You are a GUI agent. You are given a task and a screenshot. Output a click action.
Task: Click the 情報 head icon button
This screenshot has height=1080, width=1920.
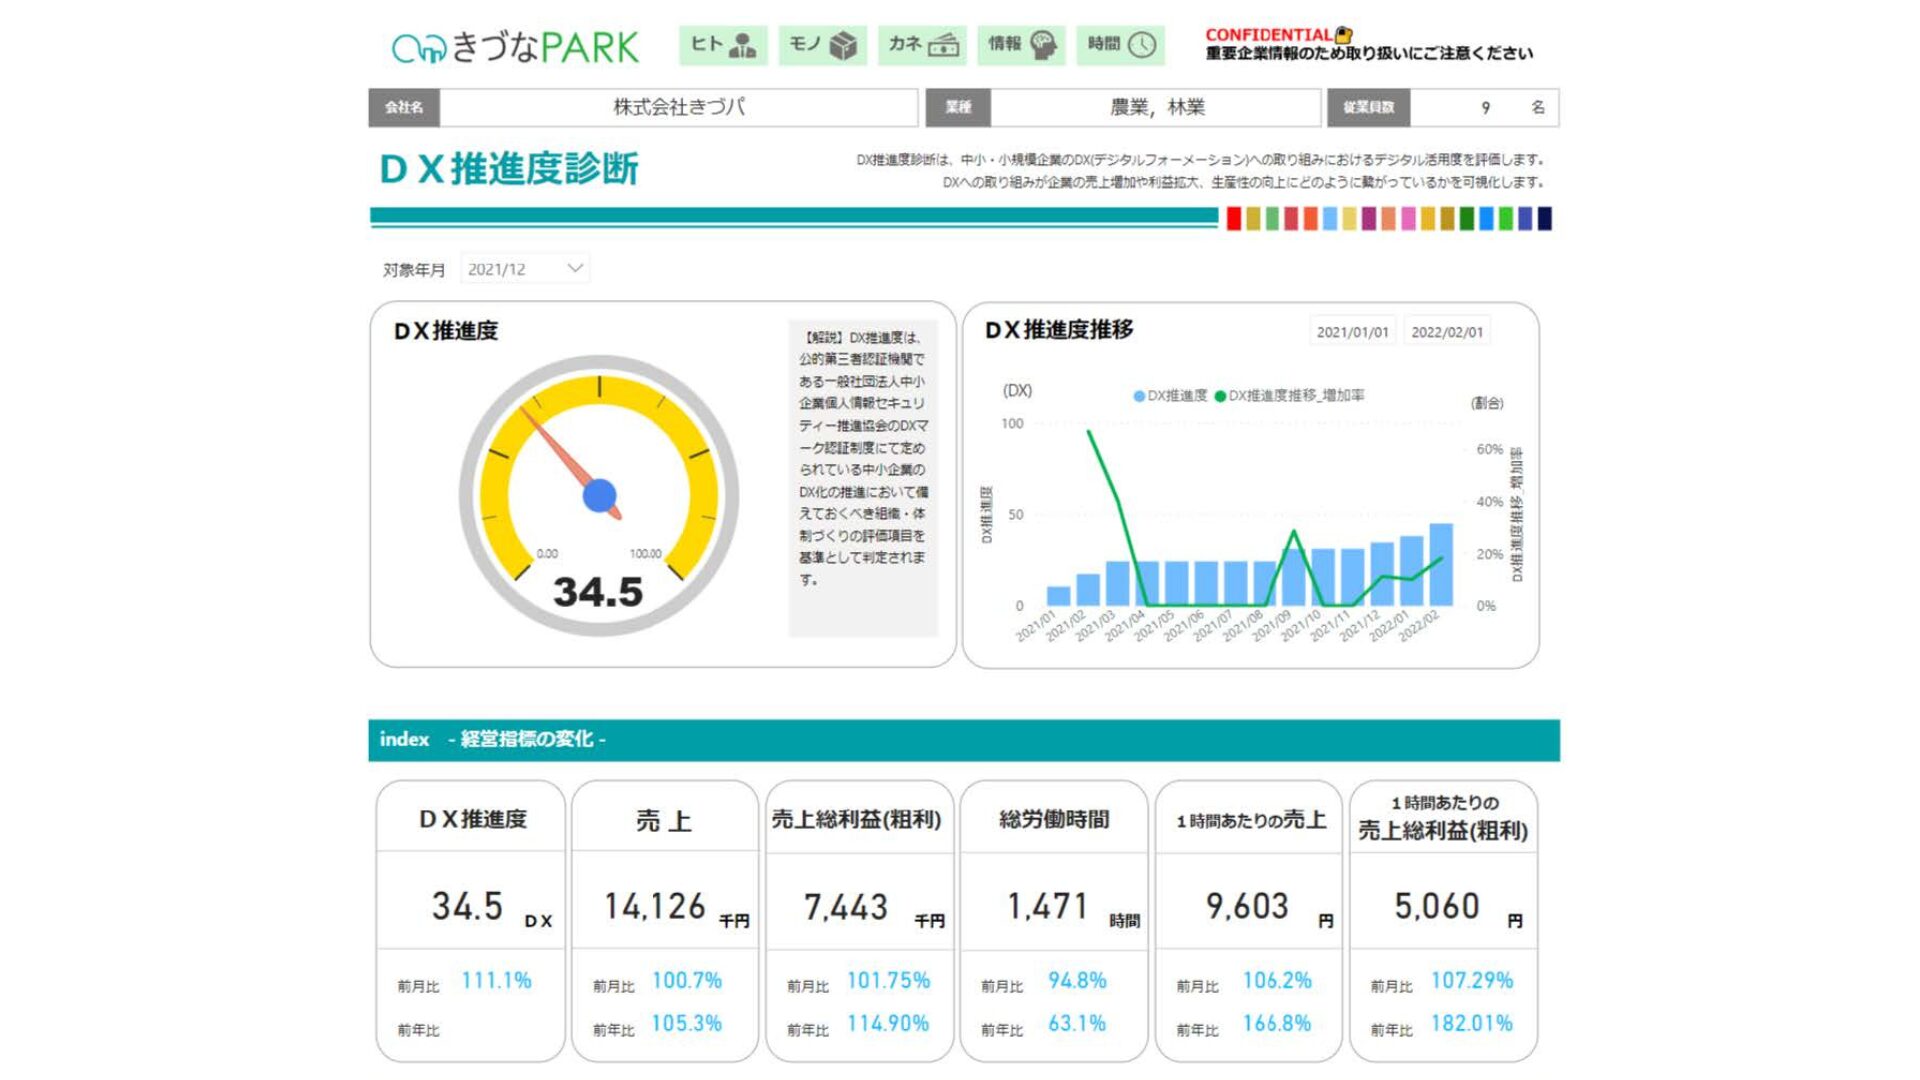coord(1021,45)
